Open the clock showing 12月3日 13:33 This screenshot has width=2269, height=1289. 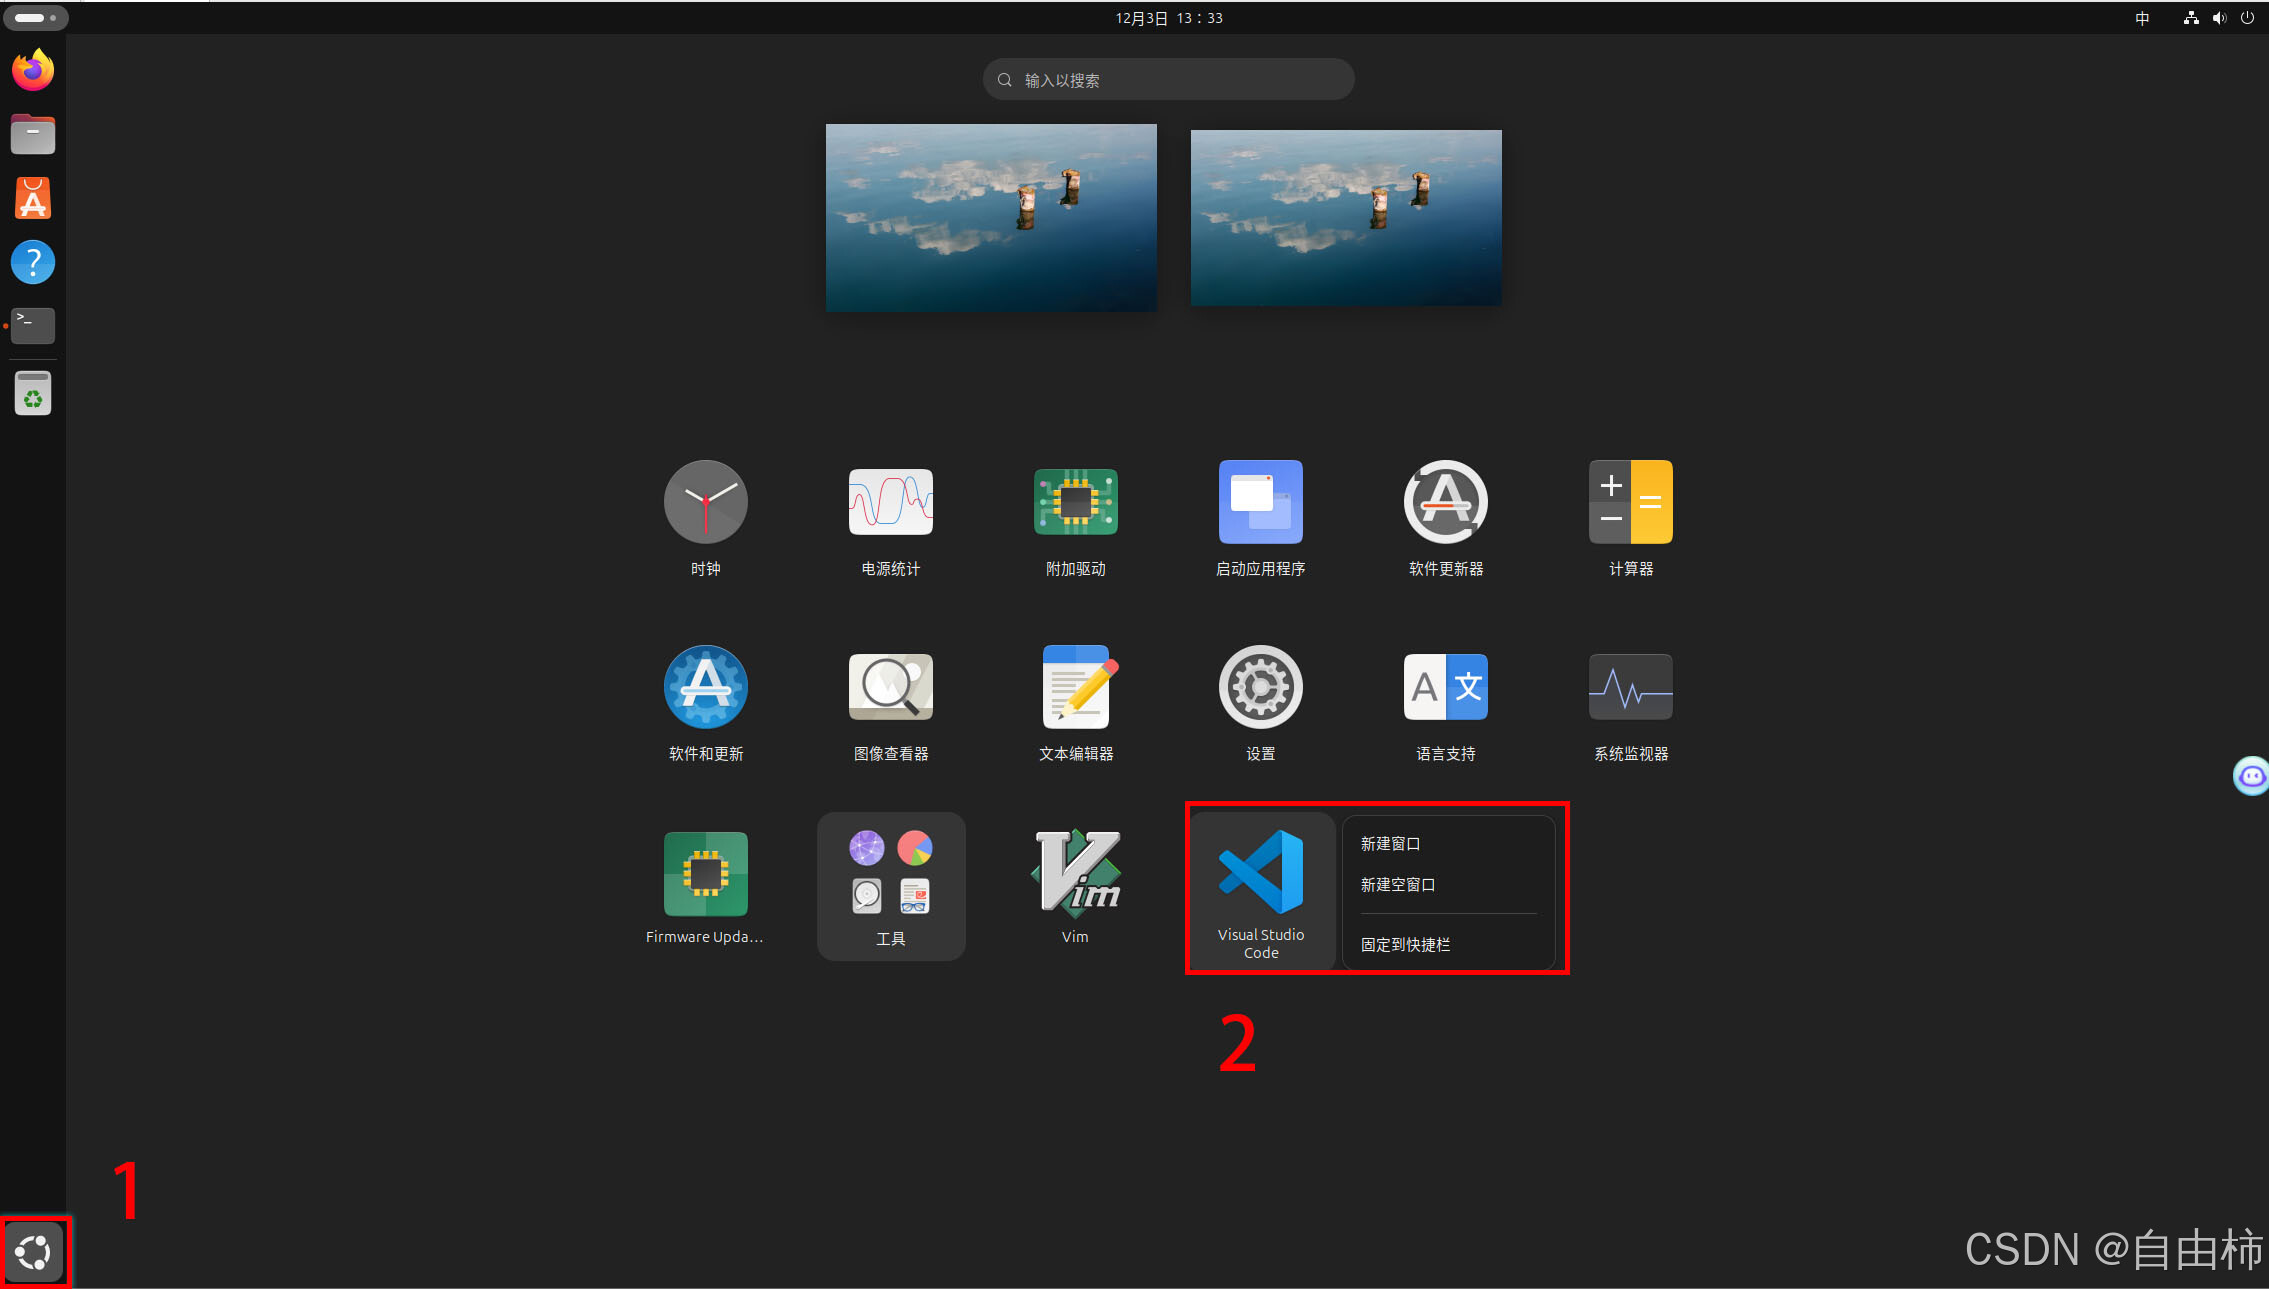(x=1169, y=18)
